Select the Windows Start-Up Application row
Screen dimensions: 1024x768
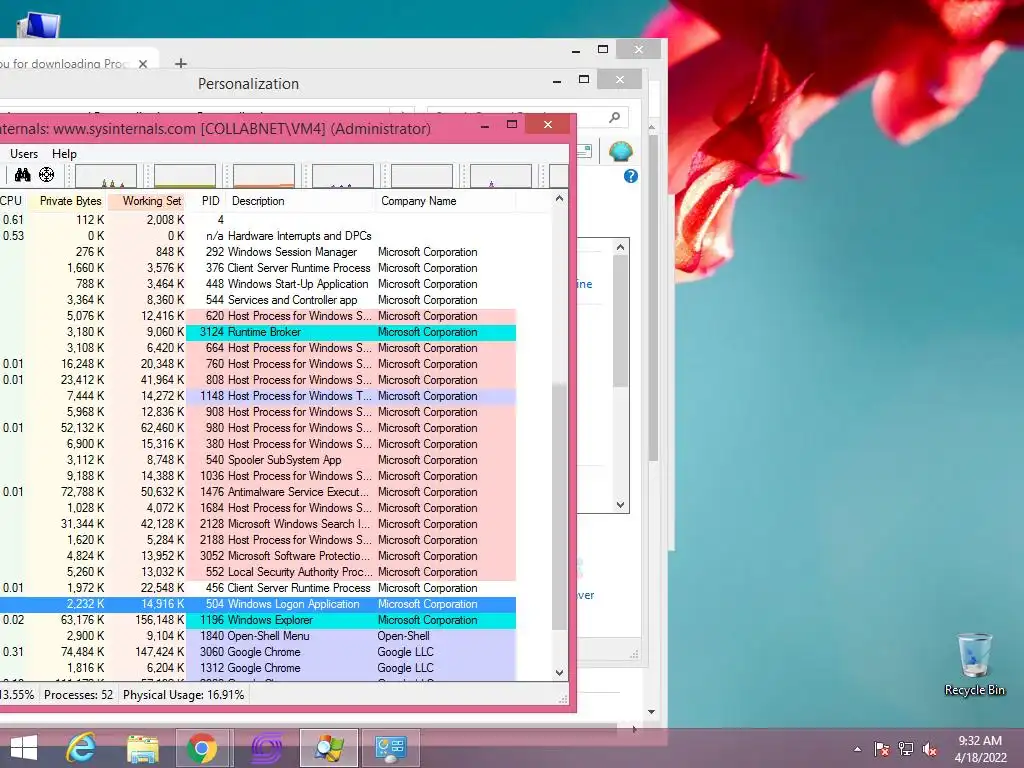(258, 284)
